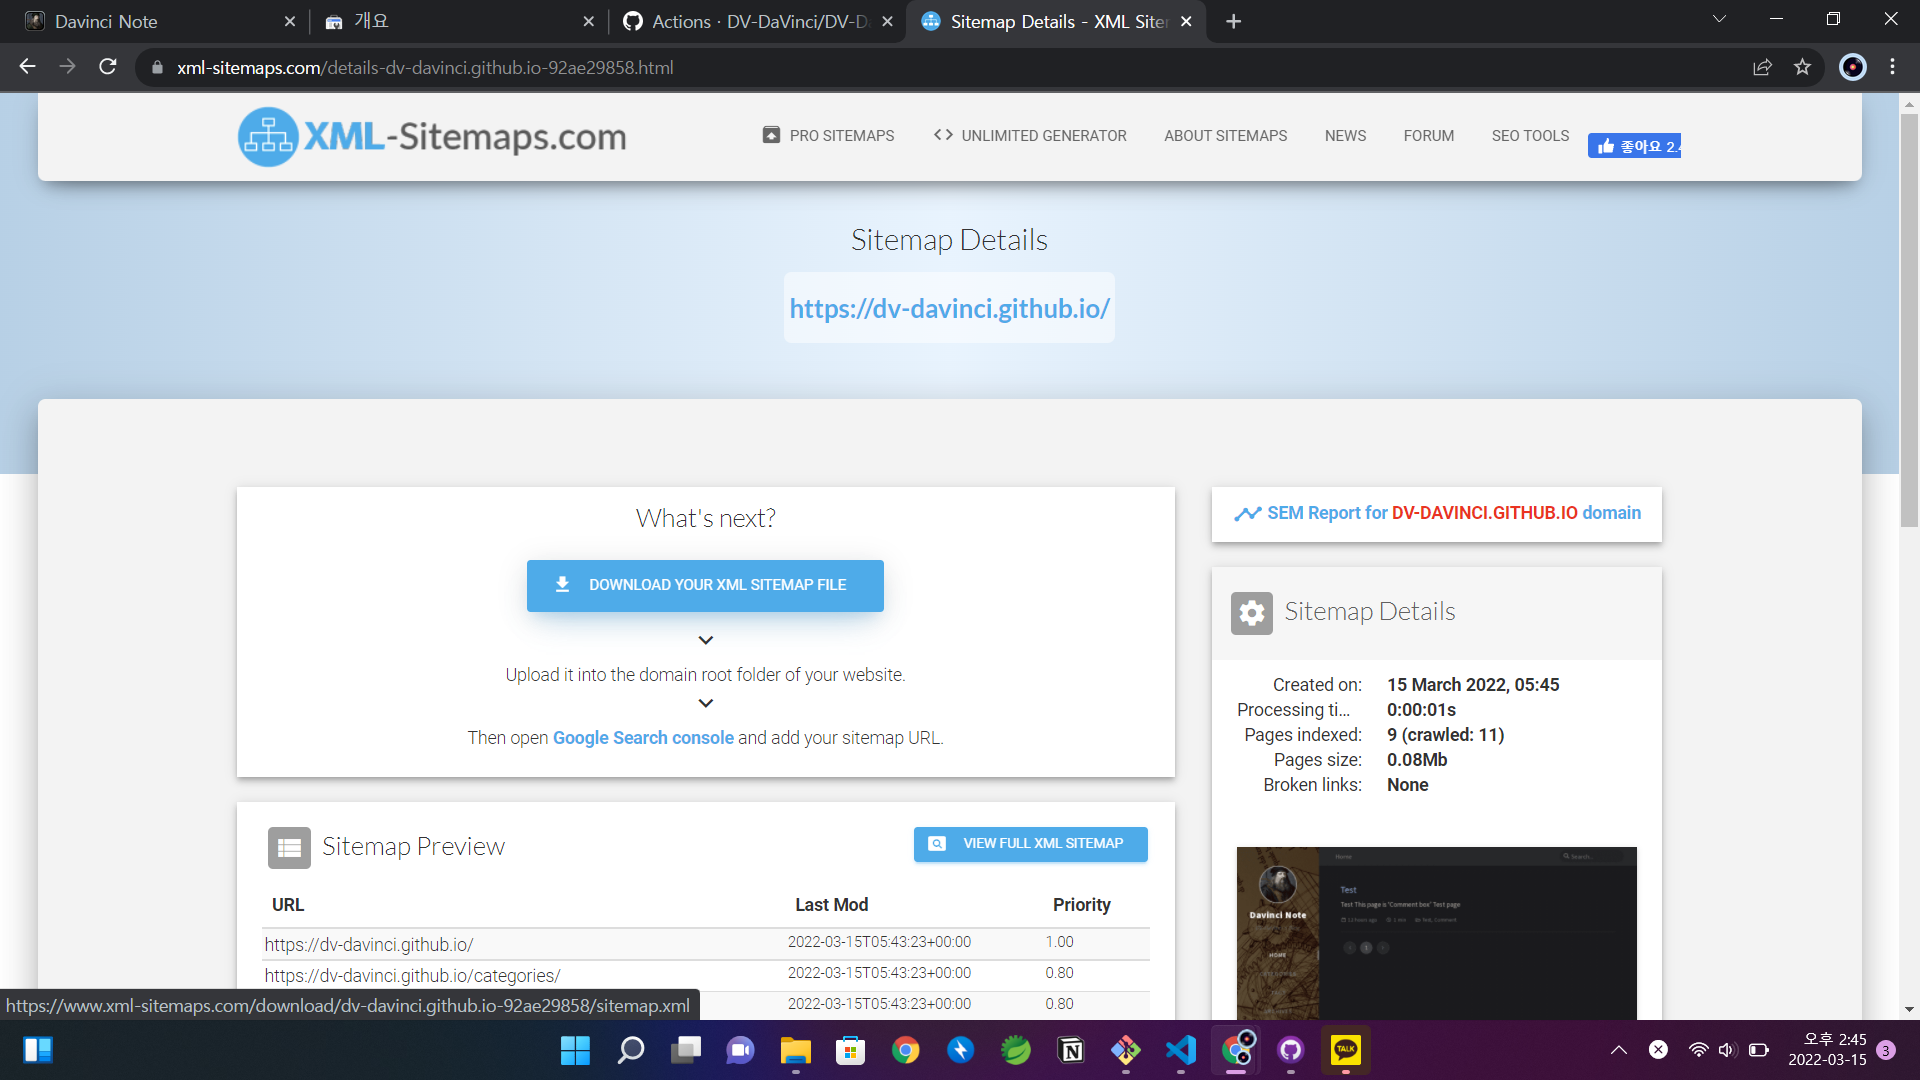The height and width of the screenshot is (1080, 1920).
Task: Open the Google Search console link
Action: pyautogui.click(x=643, y=737)
